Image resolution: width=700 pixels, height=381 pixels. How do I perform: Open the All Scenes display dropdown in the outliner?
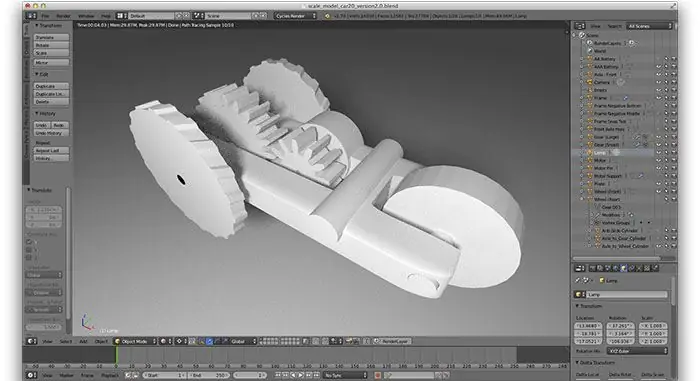649,26
